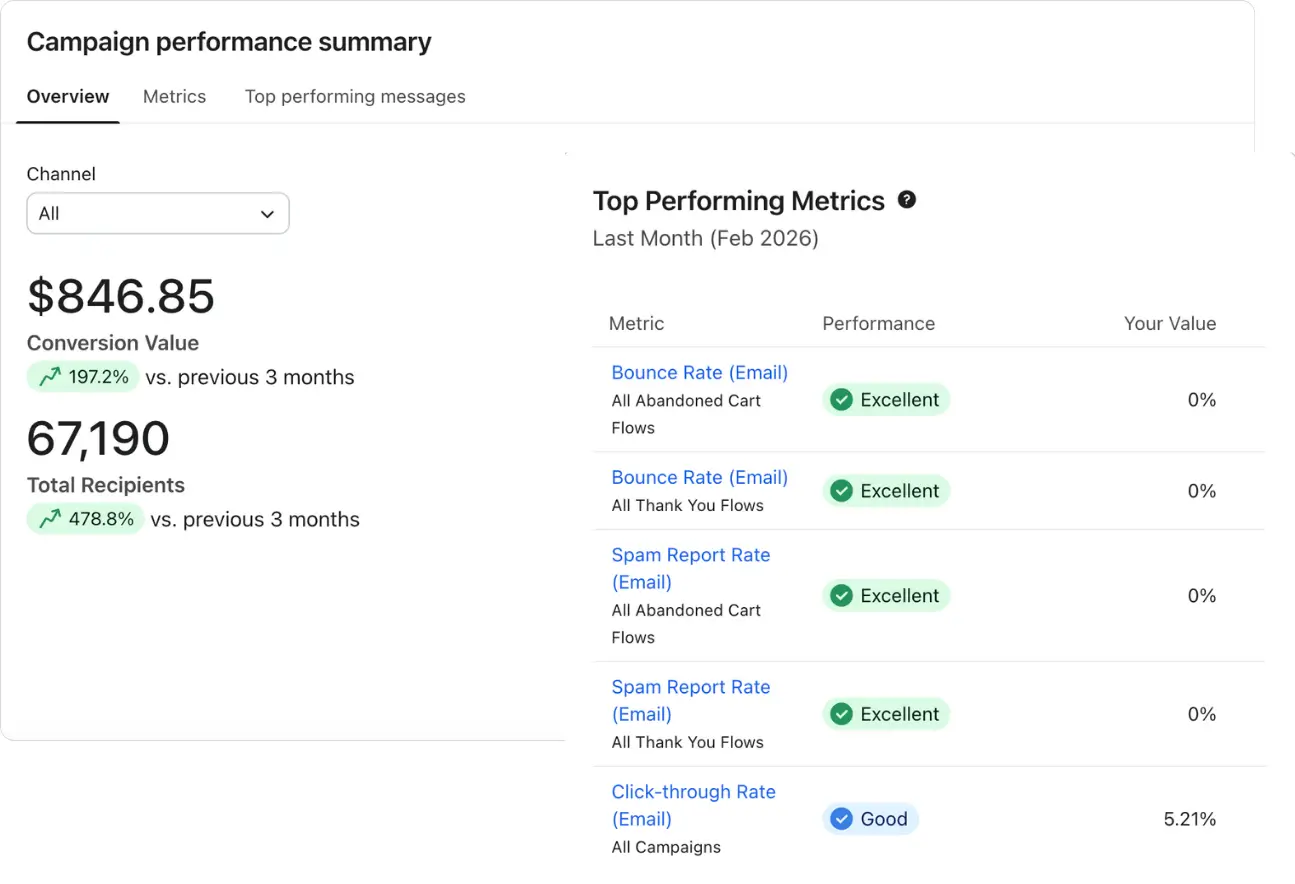
Task: Click the upward trend icon for Total Recipients
Action: (49, 519)
